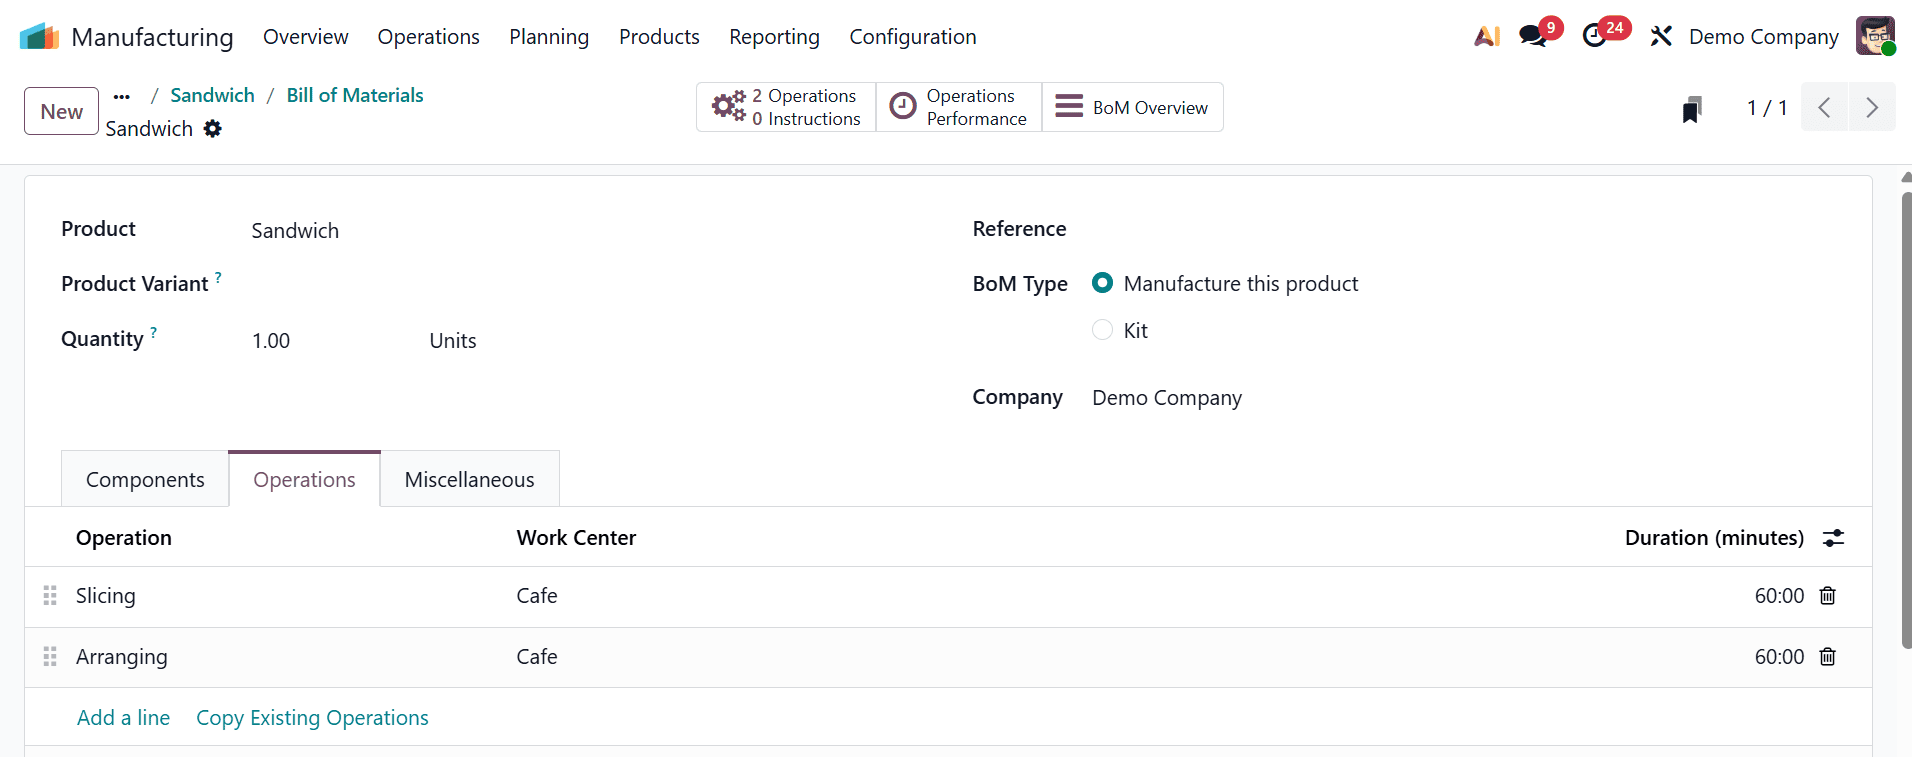
Task: Open the activities clock icon
Action: pyautogui.click(x=1595, y=37)
